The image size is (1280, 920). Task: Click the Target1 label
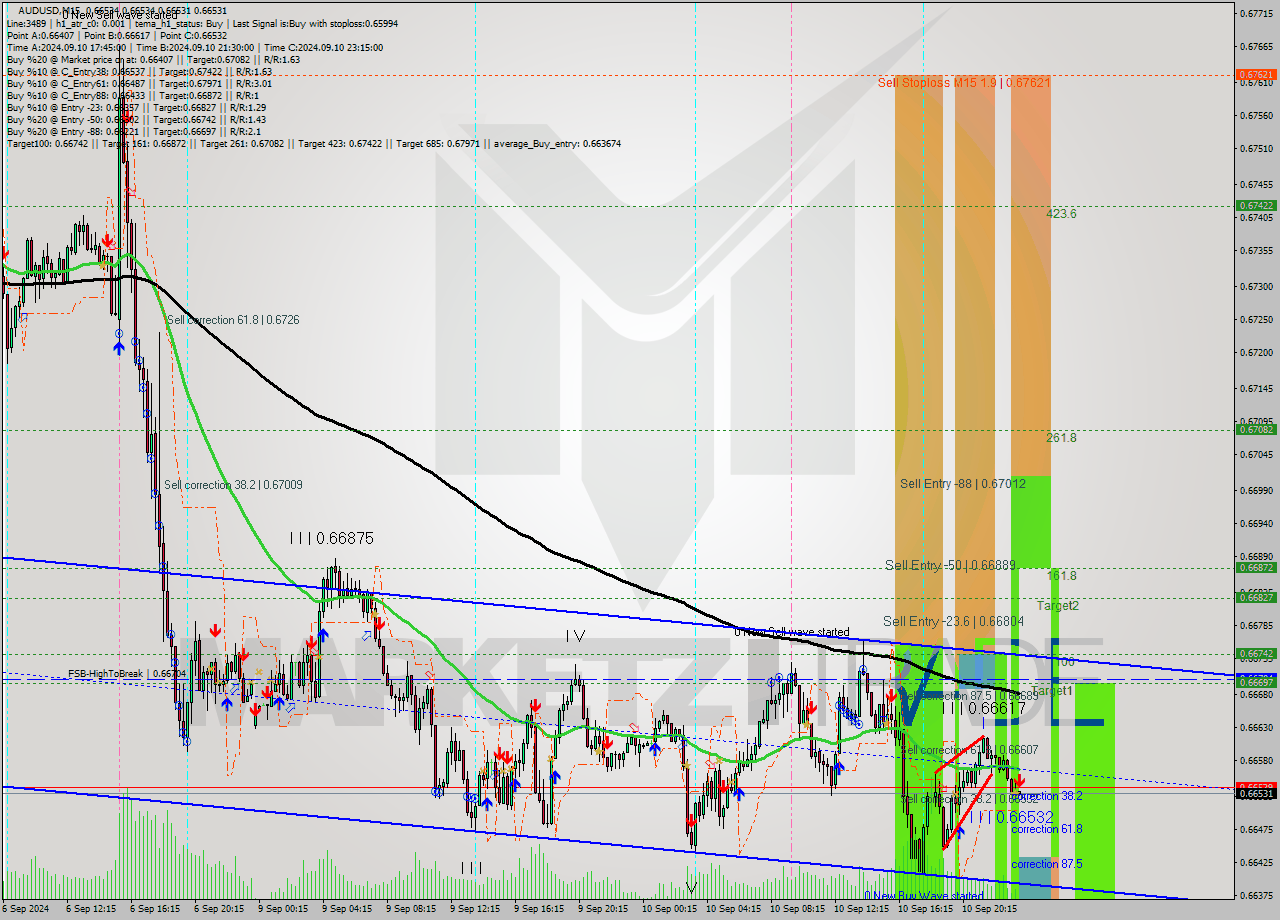(x=1052, y=691)
